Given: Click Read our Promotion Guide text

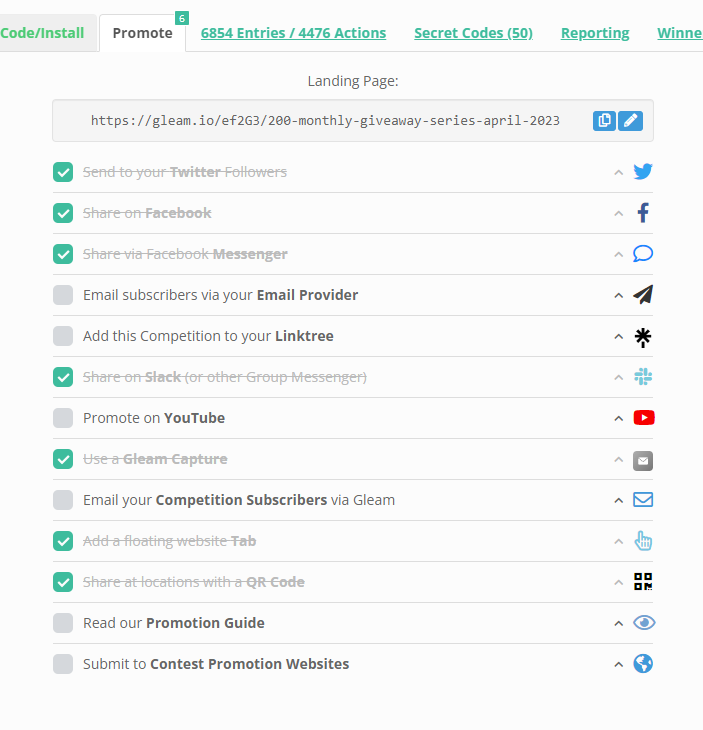Looking at the screenshot, I should tap(174, 622).
